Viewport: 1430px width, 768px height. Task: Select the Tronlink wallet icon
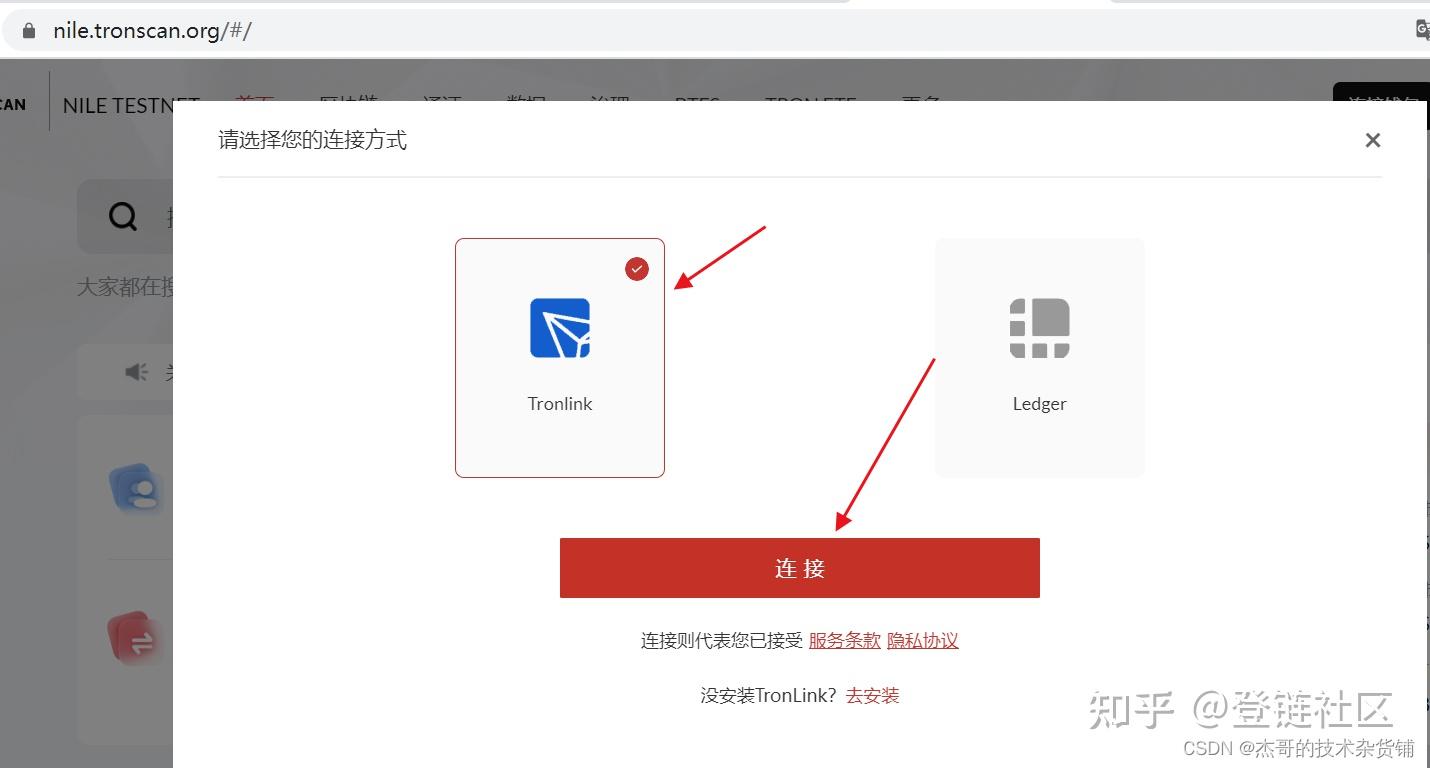[559, 328]
